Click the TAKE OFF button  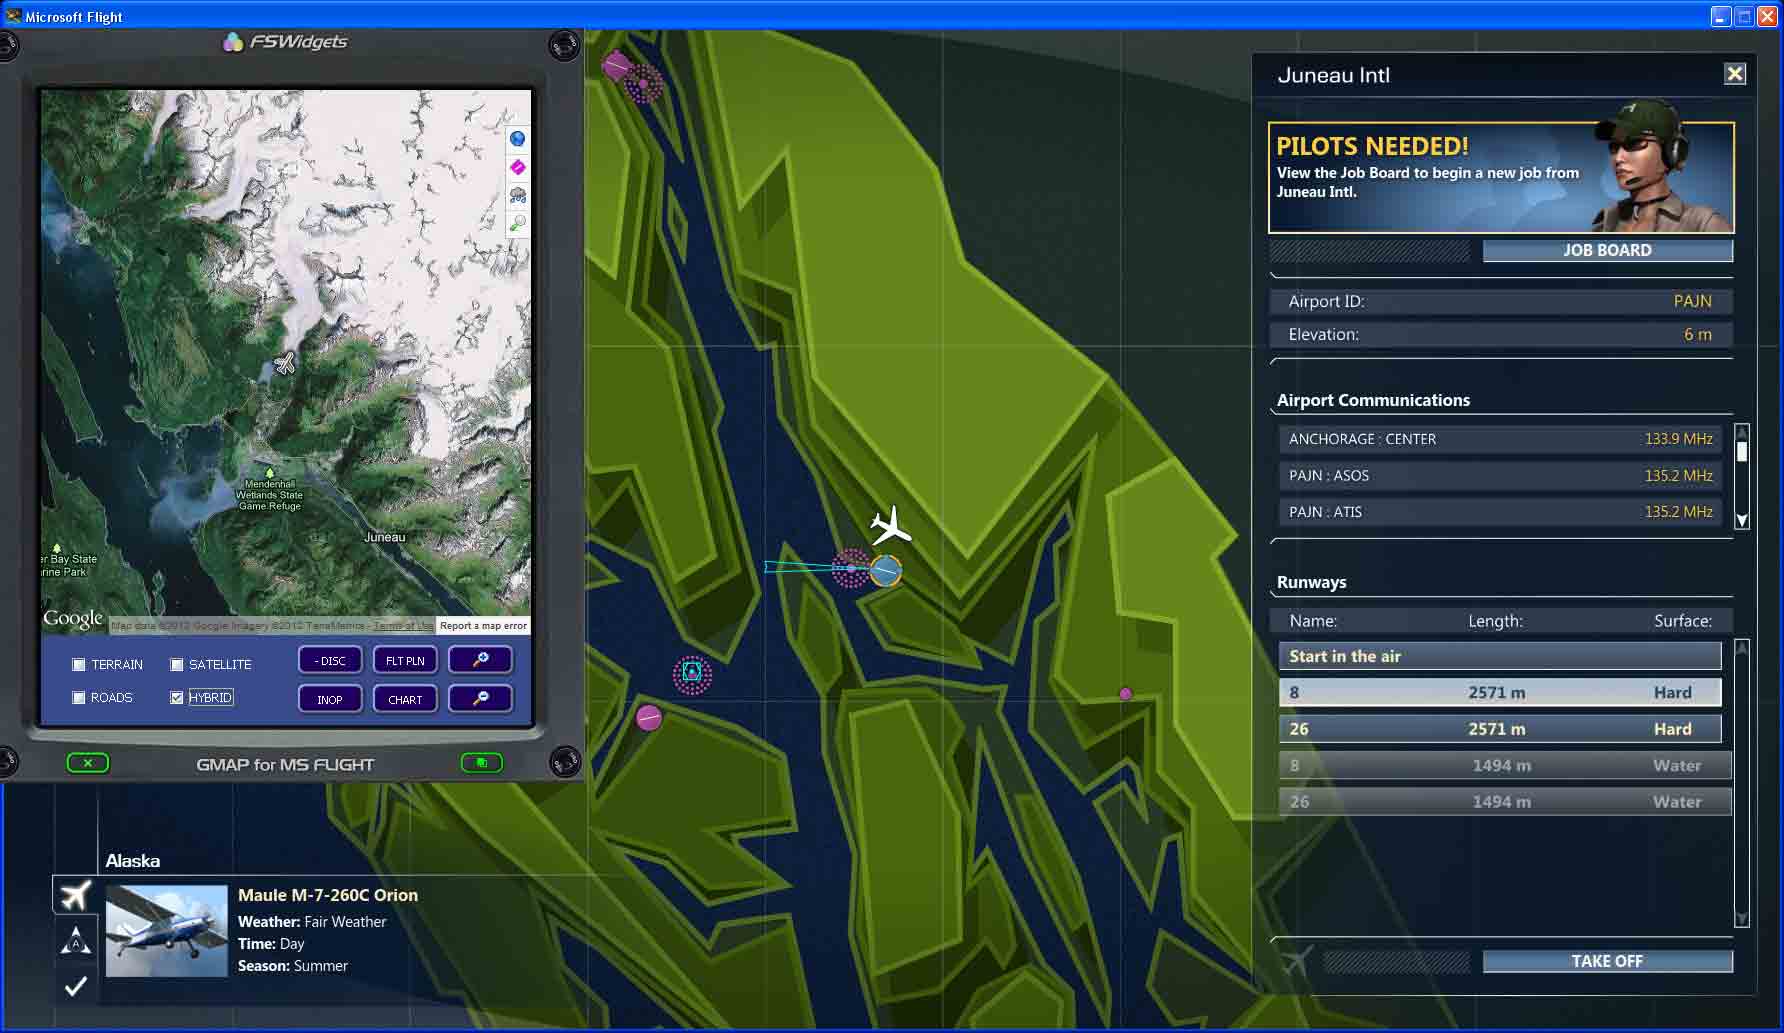click(x=1607, y=961)
